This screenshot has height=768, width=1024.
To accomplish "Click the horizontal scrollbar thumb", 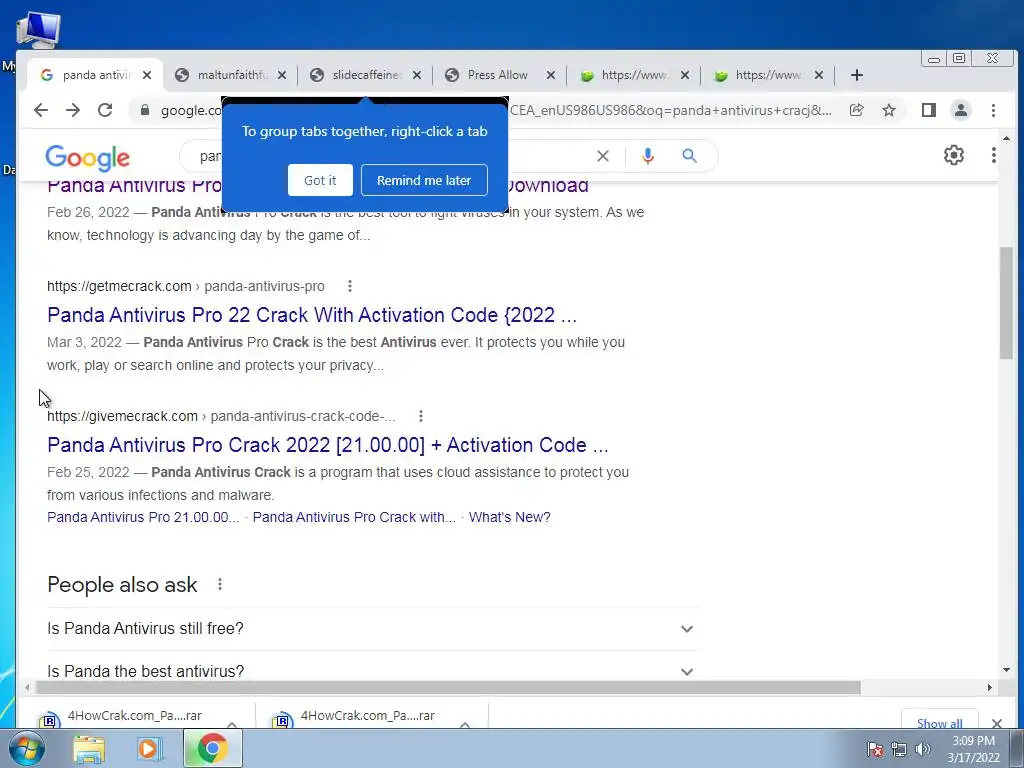I will point(448,688).
